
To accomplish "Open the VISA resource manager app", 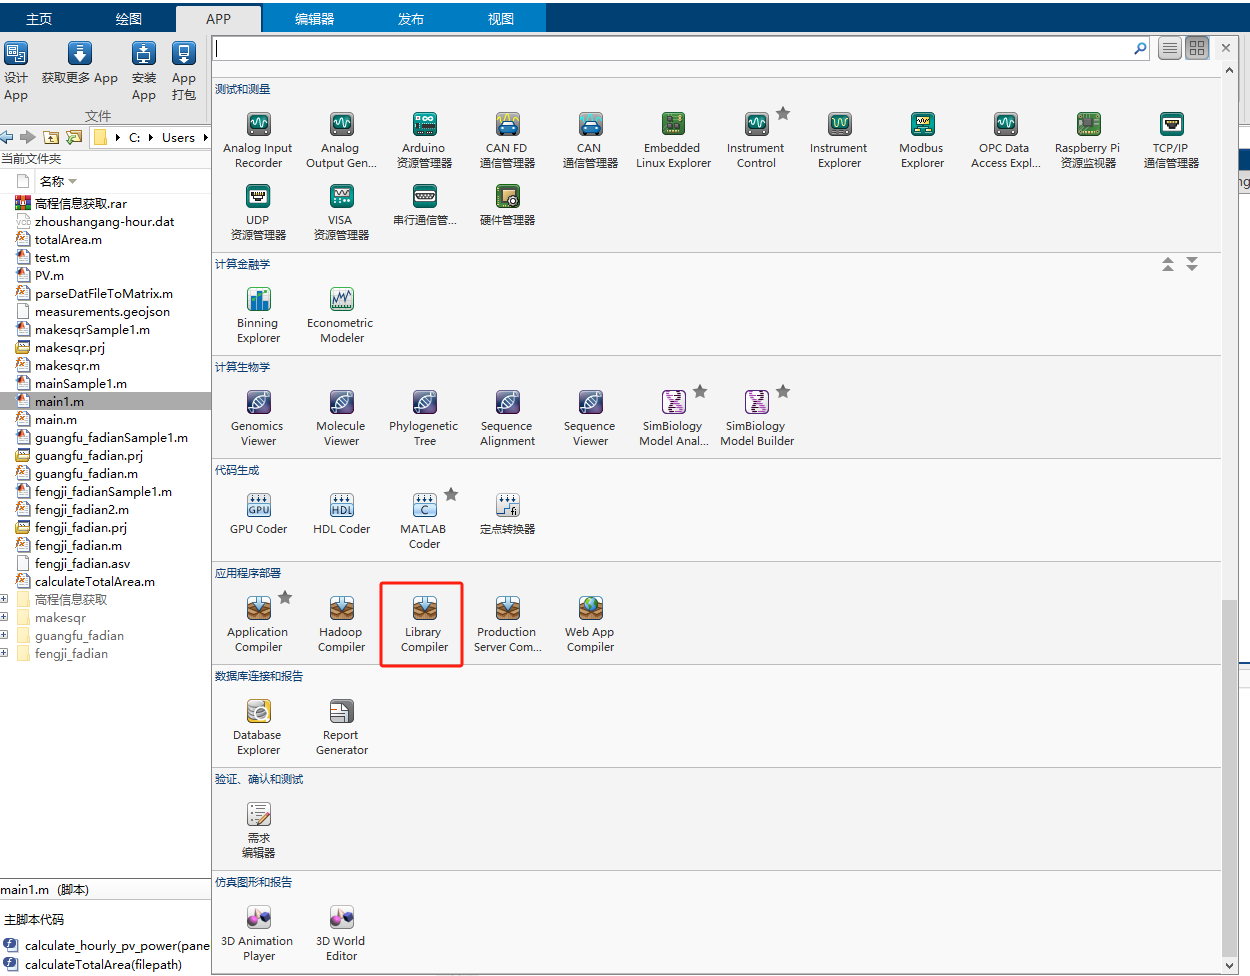I will point(341,212).
